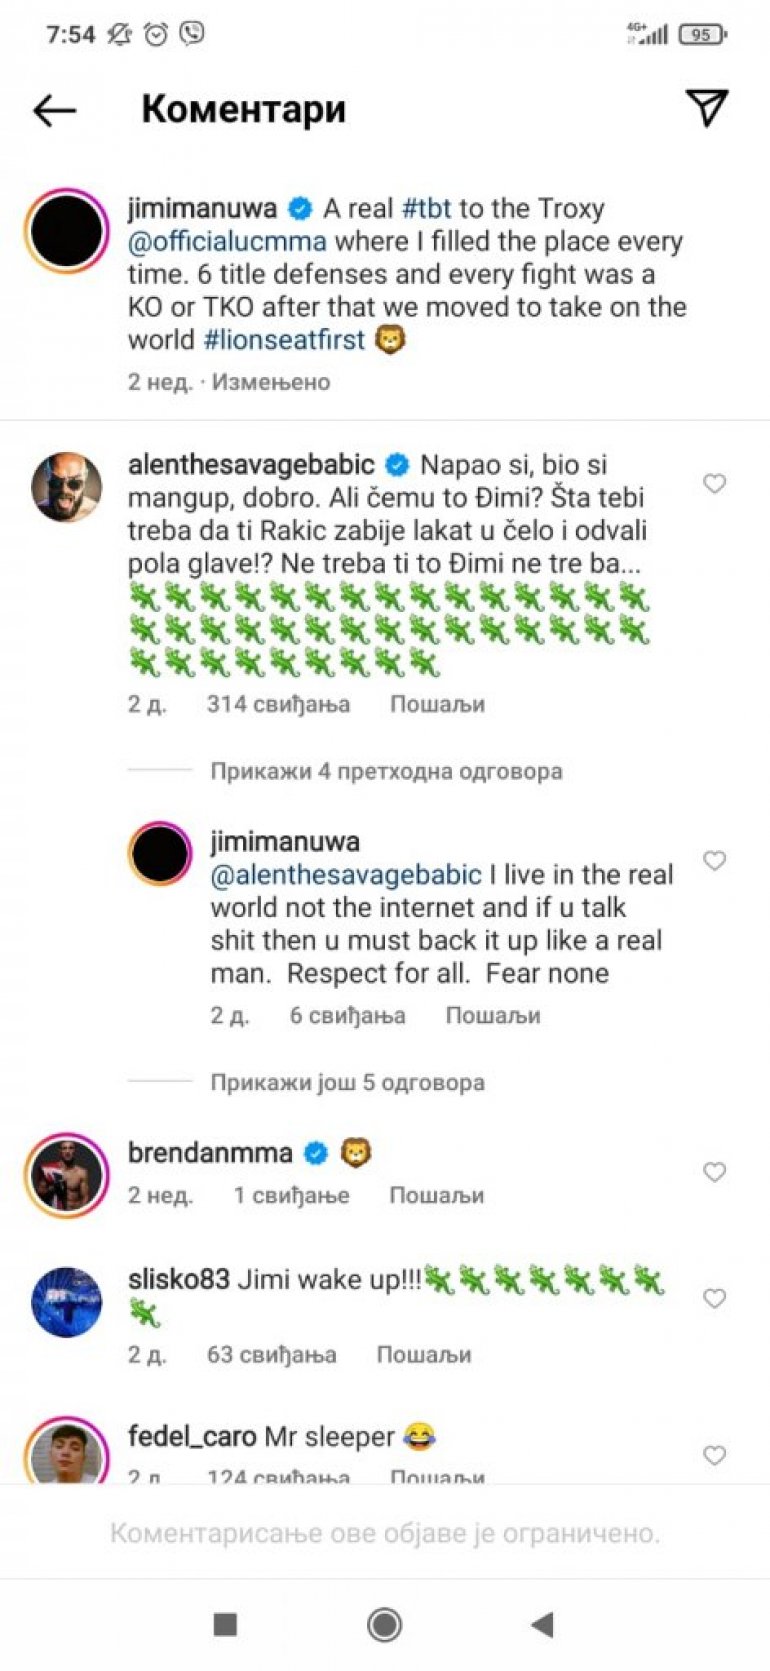The height and width of the screenshot is (1671, 770).
Task: Open direct share paper plane icon
Action: click(706, 108)
